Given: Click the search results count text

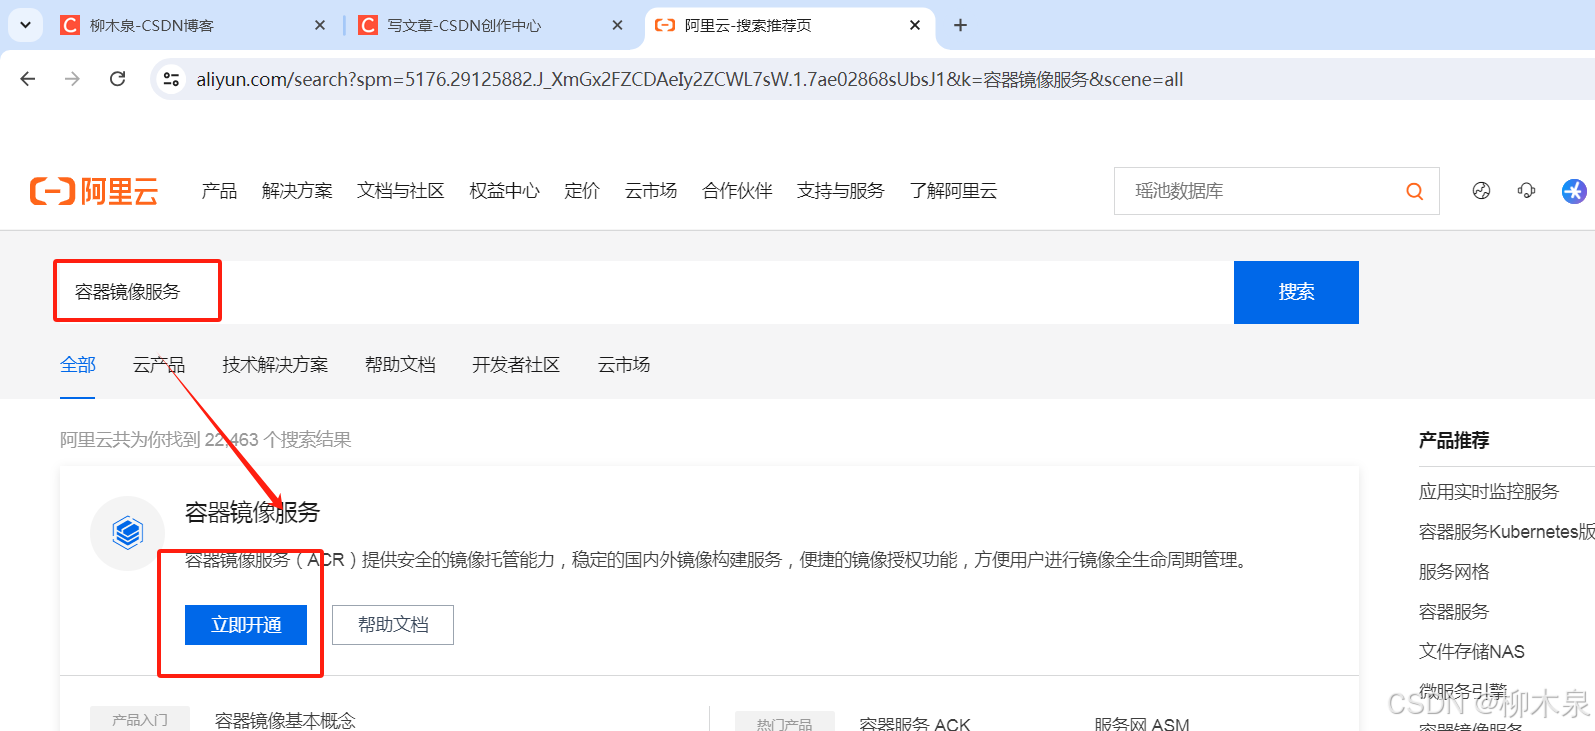Looking at the screenshot, I should pyautogui.click(x=206, y=440).
